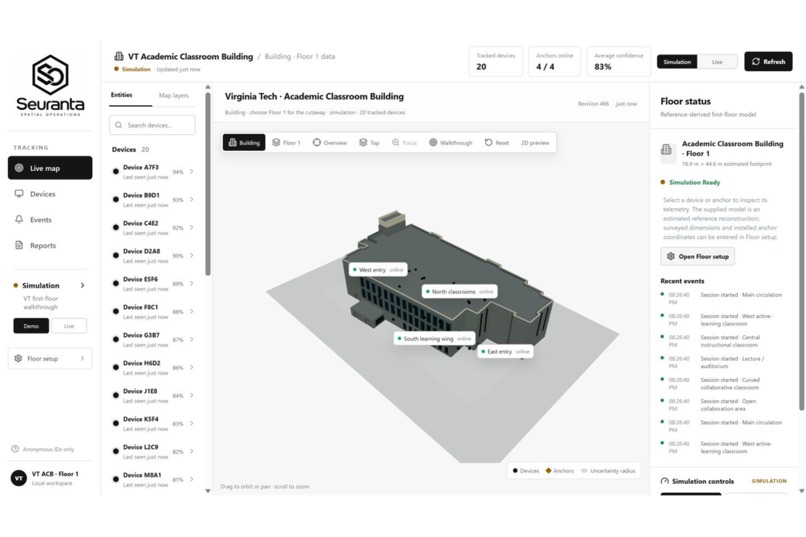Image resolution: width=806 pixels, height=537 pixels.
Task: Click the Anchors online stat card
Action: click(x=554, y=62)
